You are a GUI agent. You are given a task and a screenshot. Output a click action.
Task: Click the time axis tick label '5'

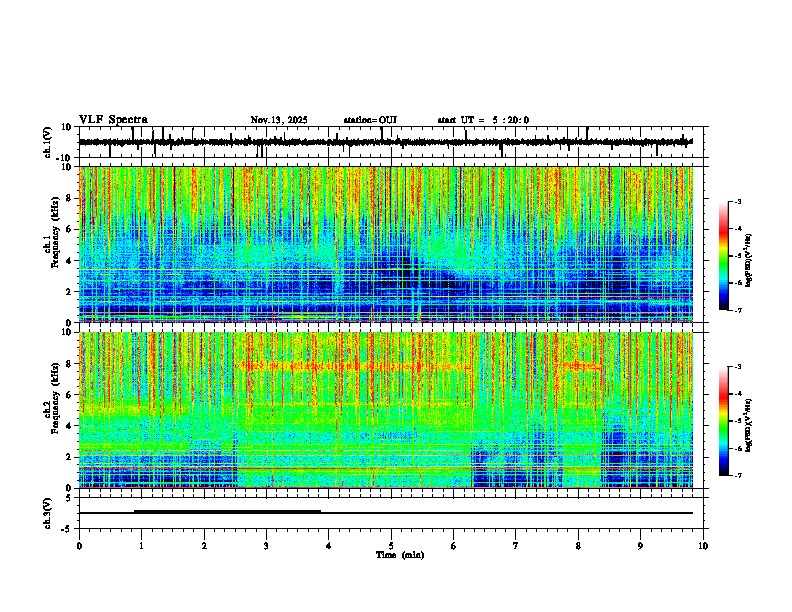(x=391, y=546)
